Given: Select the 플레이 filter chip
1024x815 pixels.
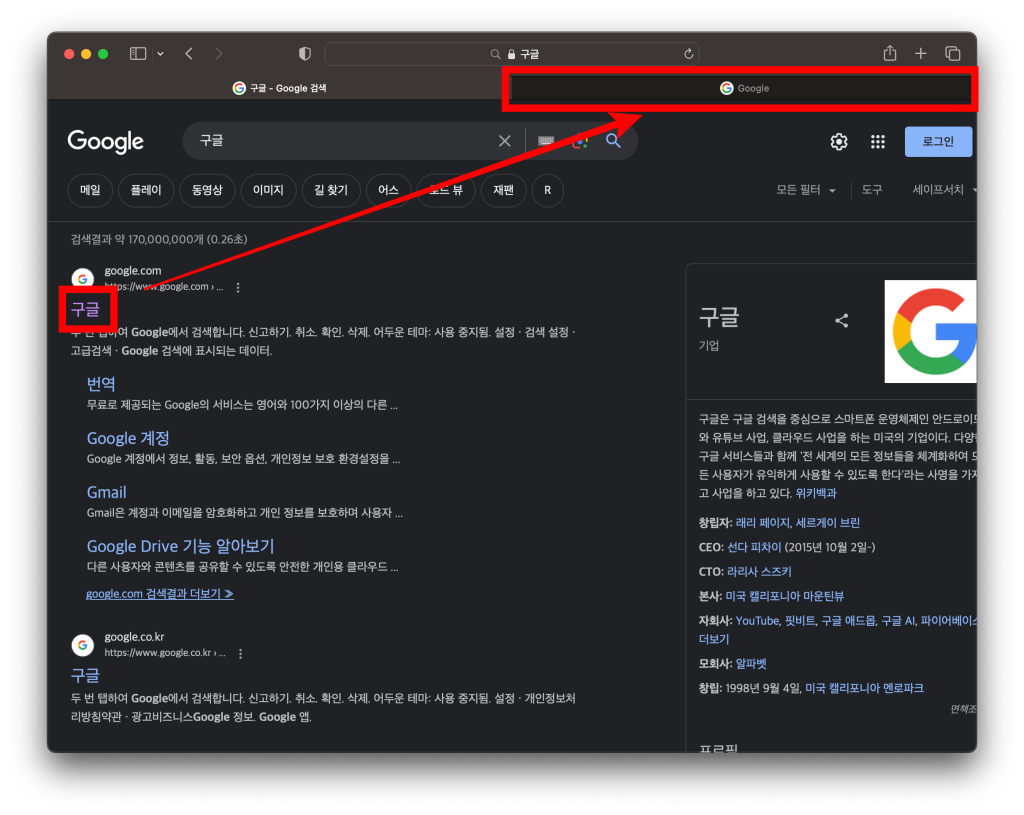Looking at the screenshot, I should pos(146,190).
